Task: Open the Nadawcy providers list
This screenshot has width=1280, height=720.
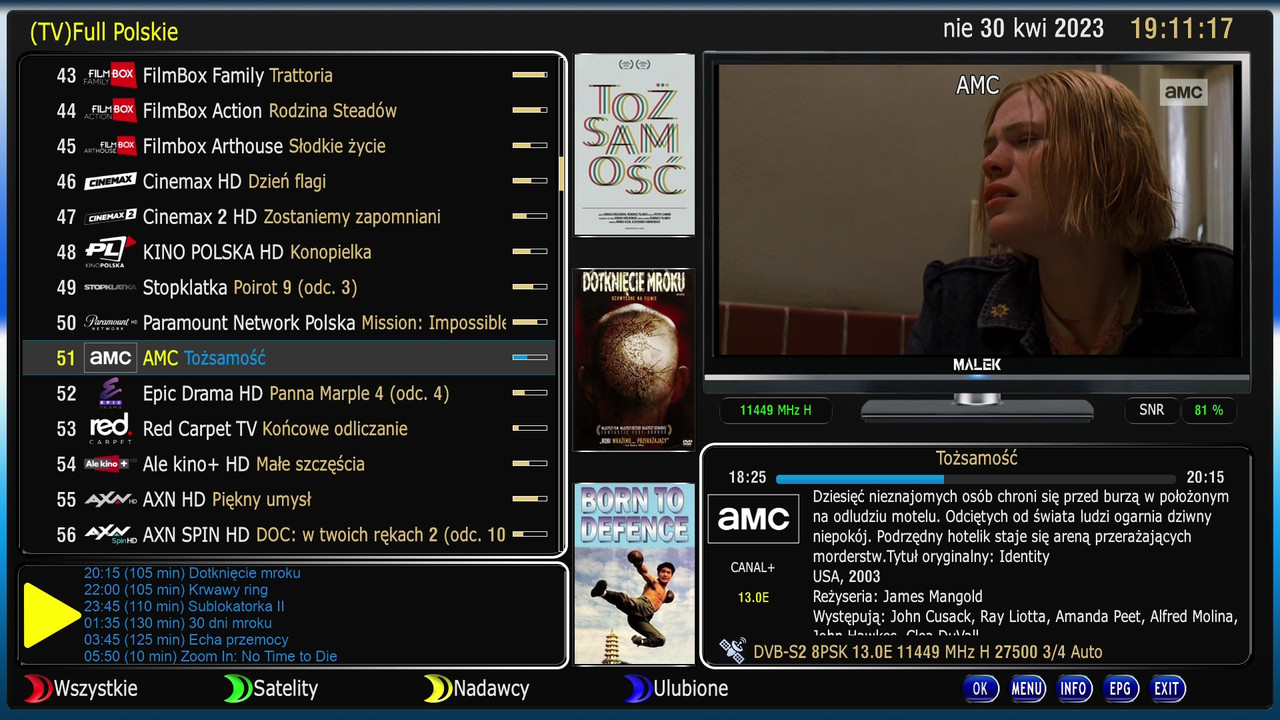Action: (491, 688)
